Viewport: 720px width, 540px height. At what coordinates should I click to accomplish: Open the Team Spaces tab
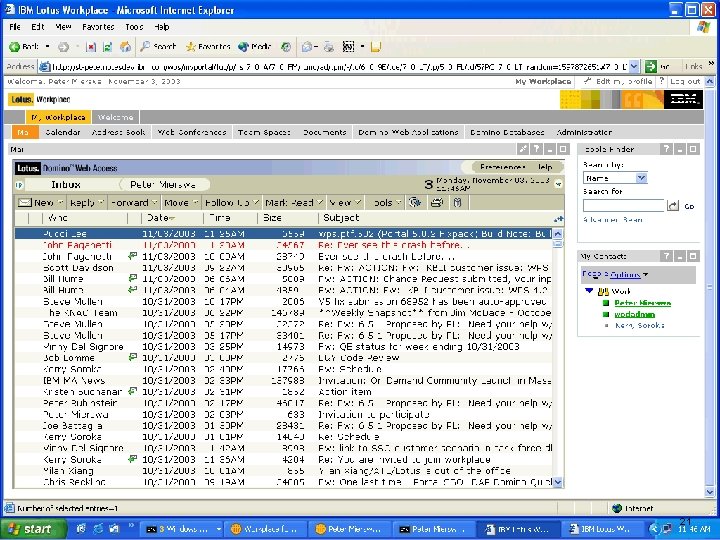pyautogui.click(x=264, y=132)
